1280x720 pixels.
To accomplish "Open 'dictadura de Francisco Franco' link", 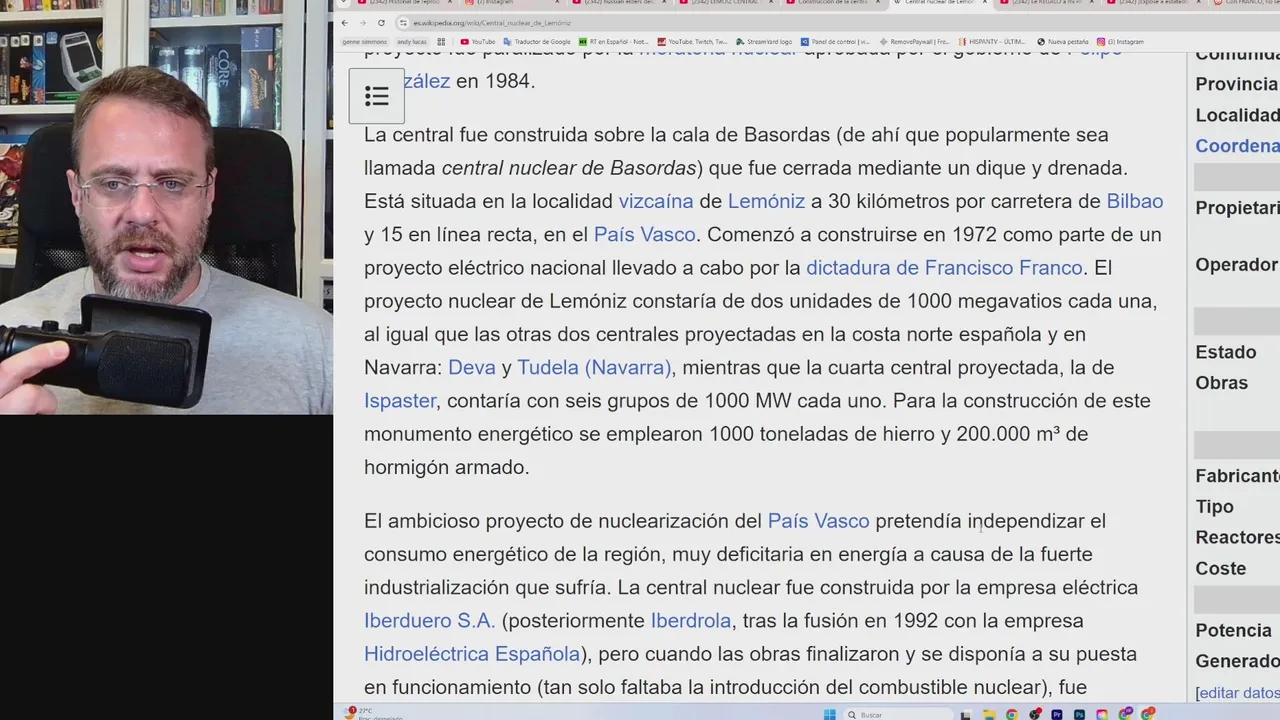I will click(944, 268).
